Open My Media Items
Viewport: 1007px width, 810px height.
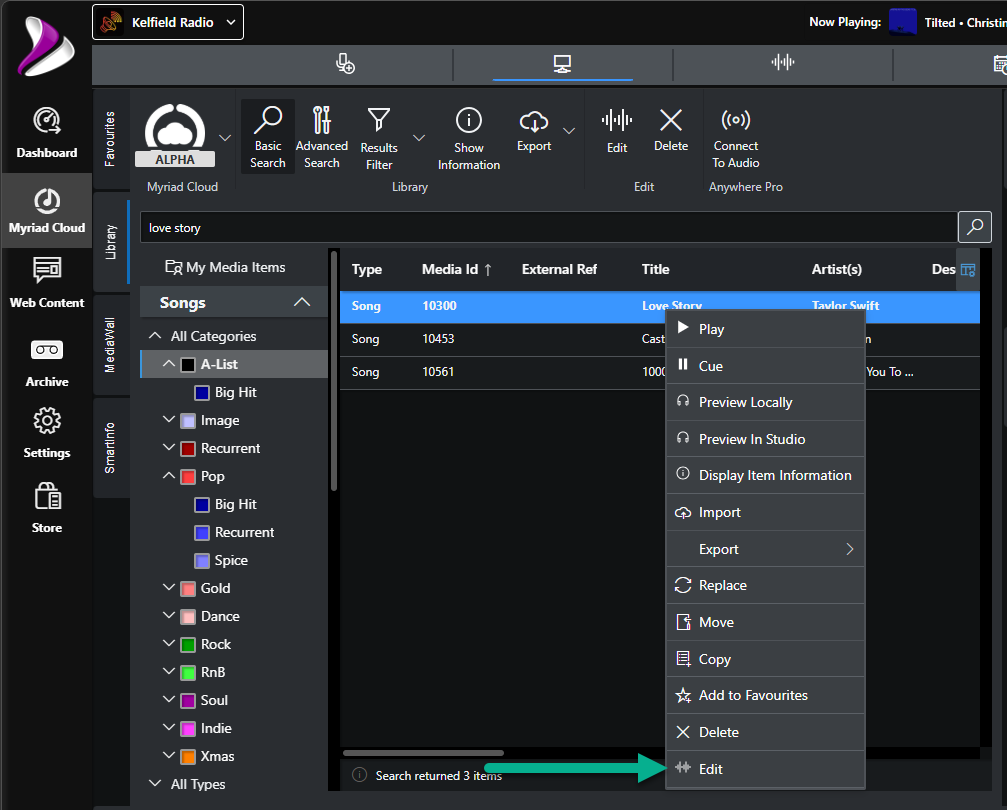(225, 267)
